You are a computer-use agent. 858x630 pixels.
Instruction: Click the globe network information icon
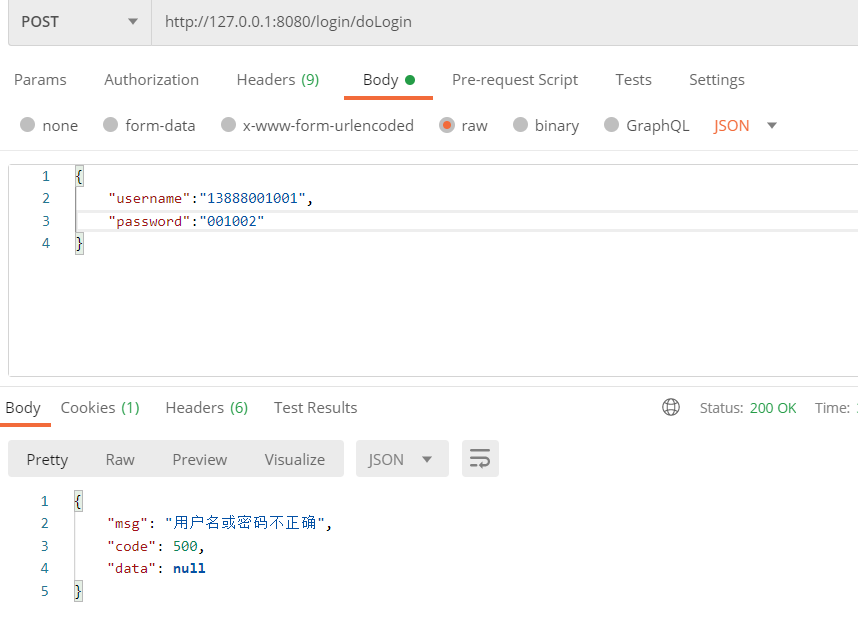tap(671, 407)
